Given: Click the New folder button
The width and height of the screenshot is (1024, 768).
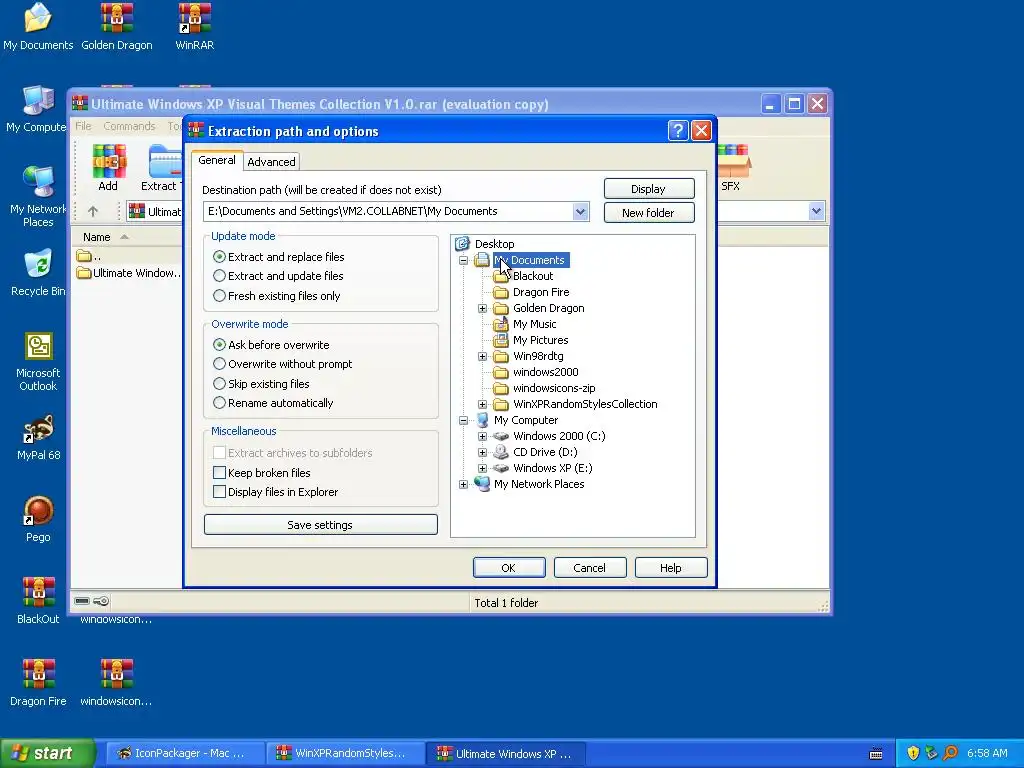Looking at the screenshot, I should (x=648, y=212).
